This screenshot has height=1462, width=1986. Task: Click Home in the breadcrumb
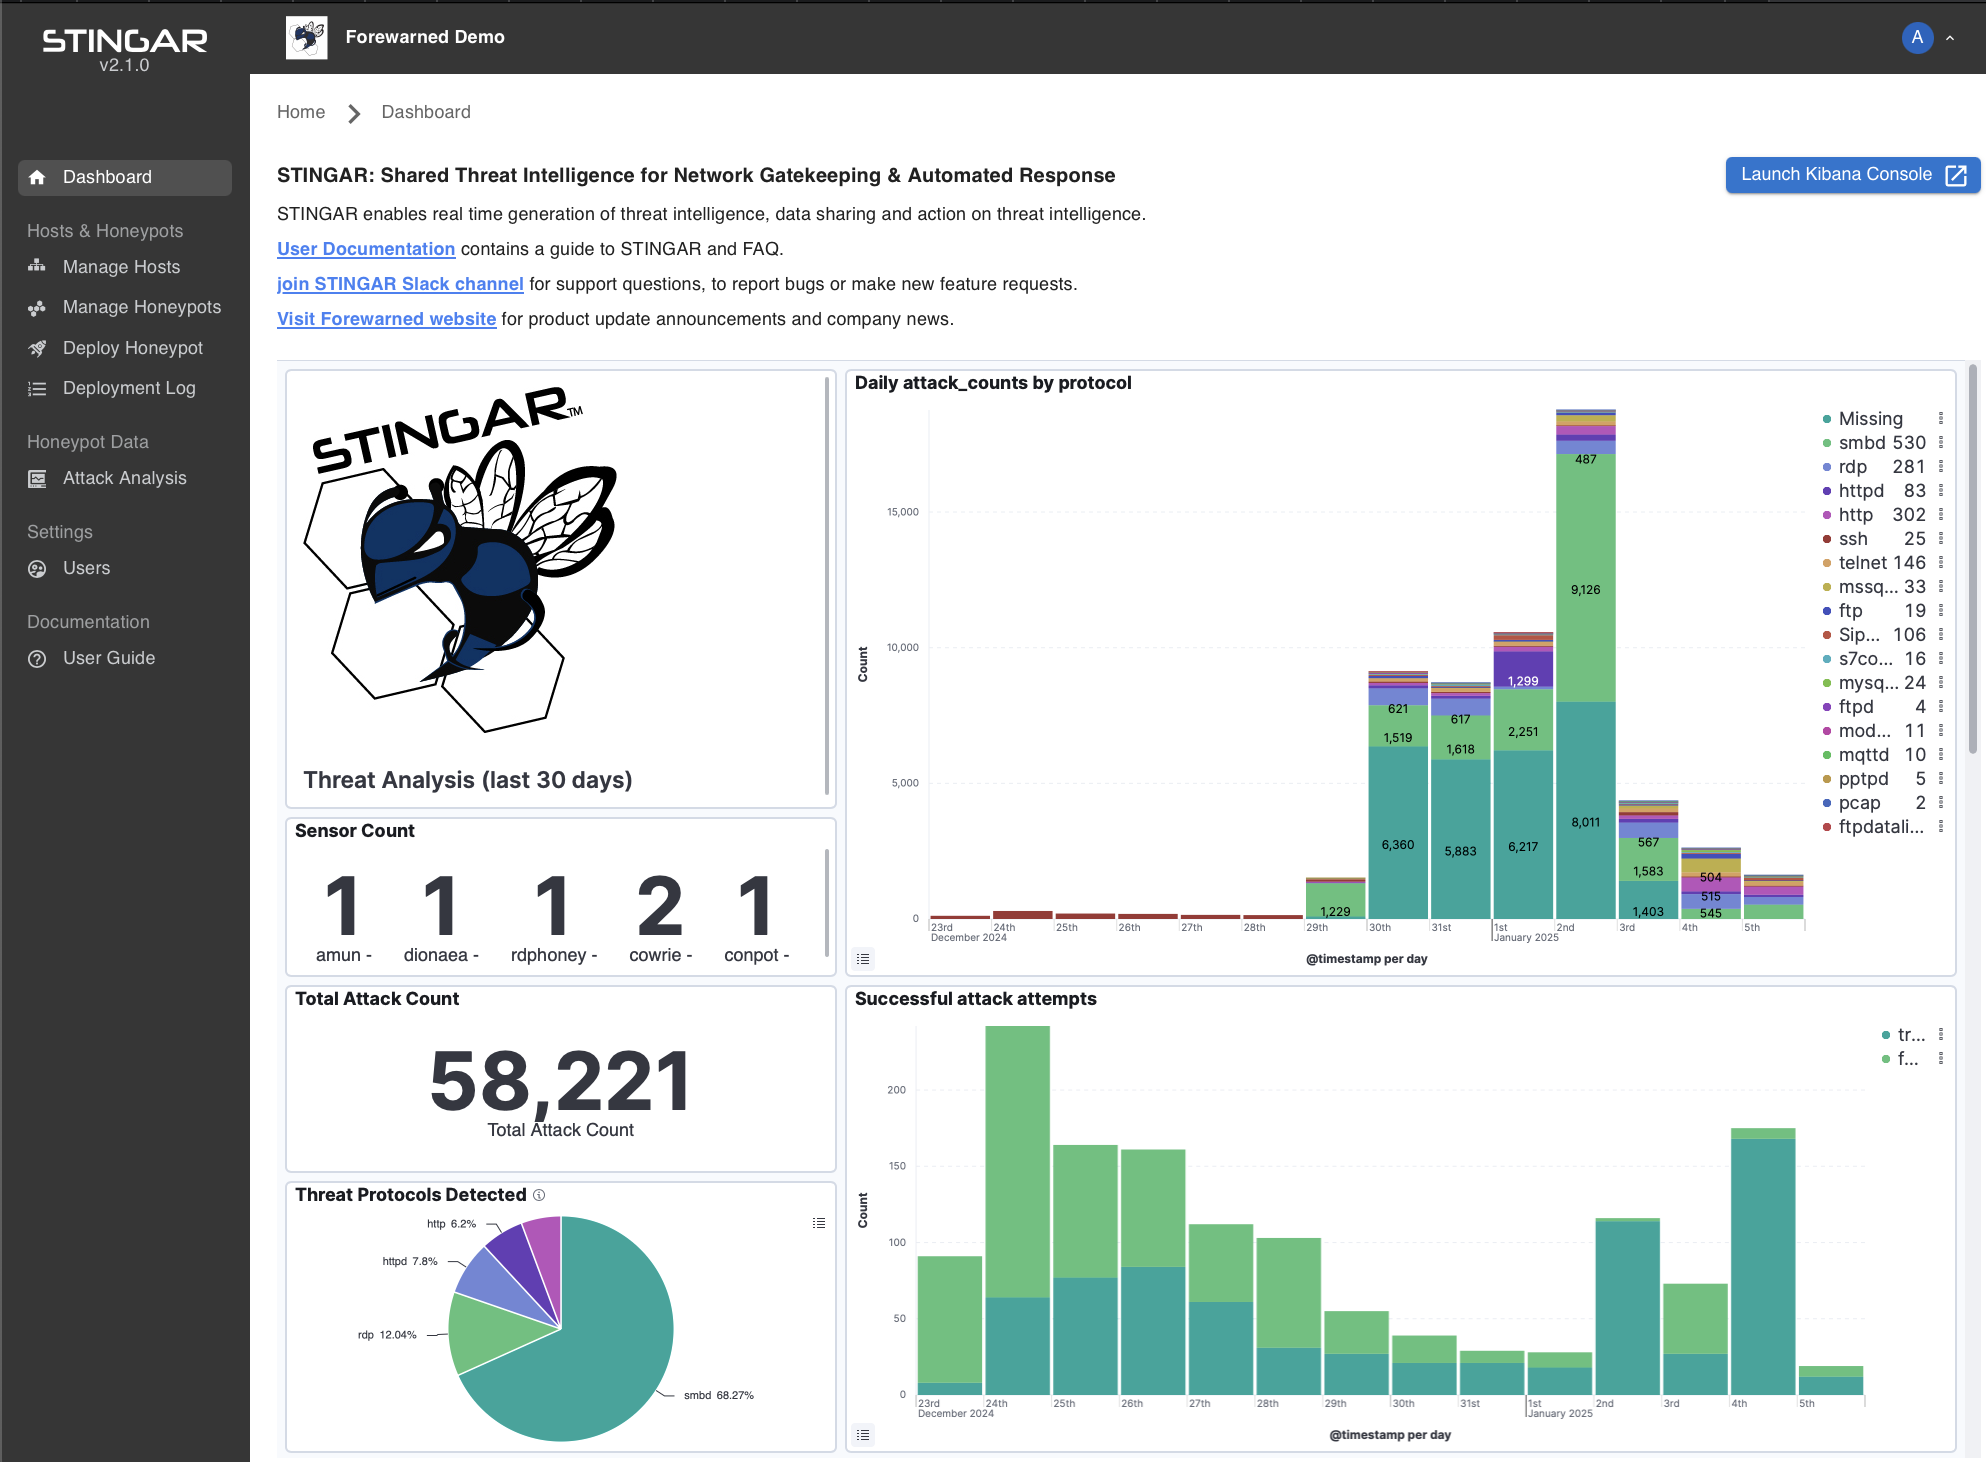(301, 112)
